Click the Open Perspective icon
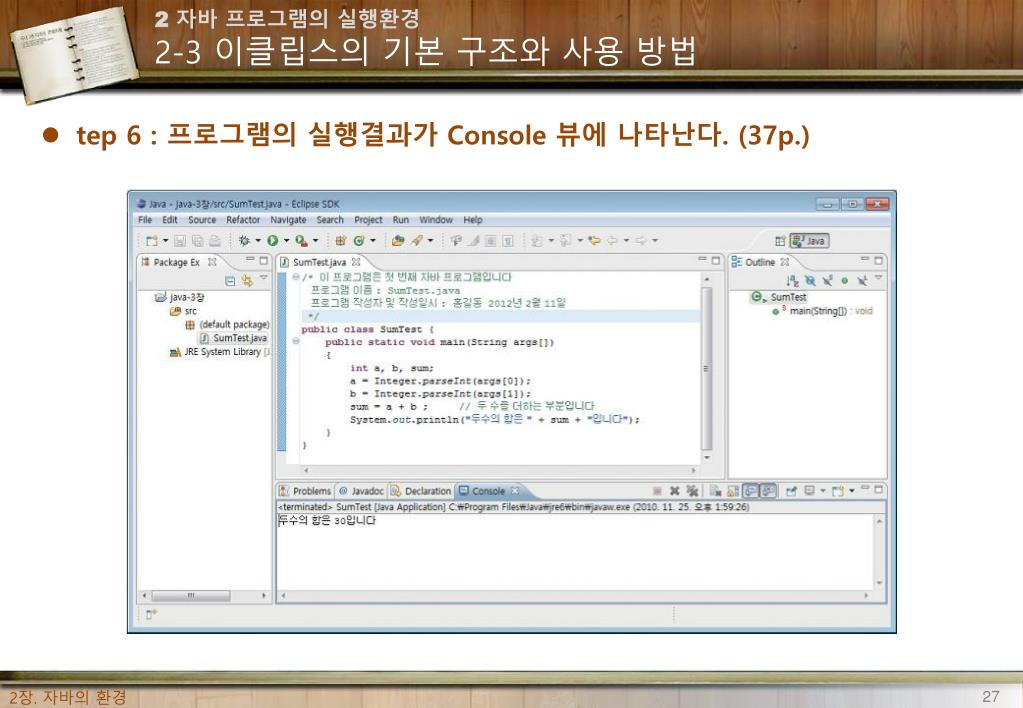The image size is (1023, 708). 780,241
